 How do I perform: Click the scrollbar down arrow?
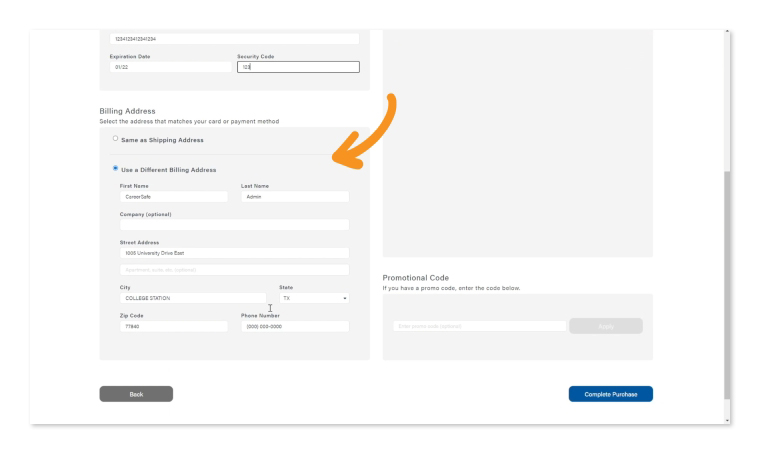coord(727,421)
